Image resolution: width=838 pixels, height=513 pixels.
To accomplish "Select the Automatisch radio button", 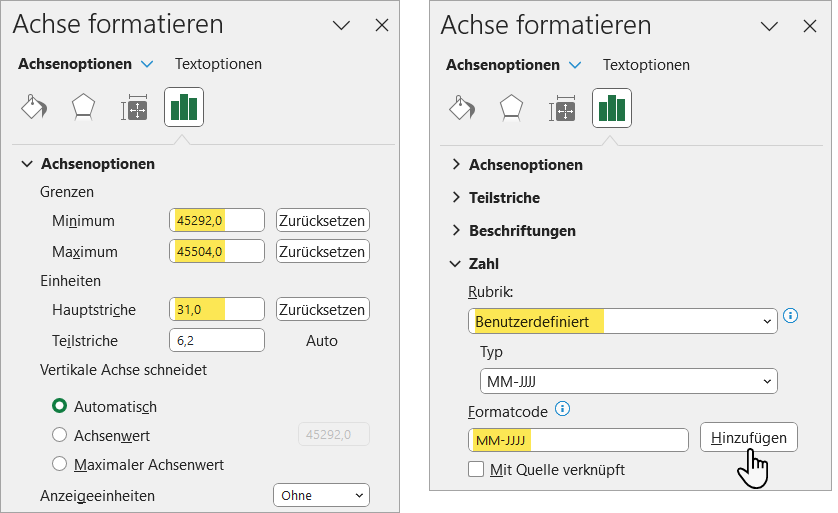I will [x=59, y=406].
